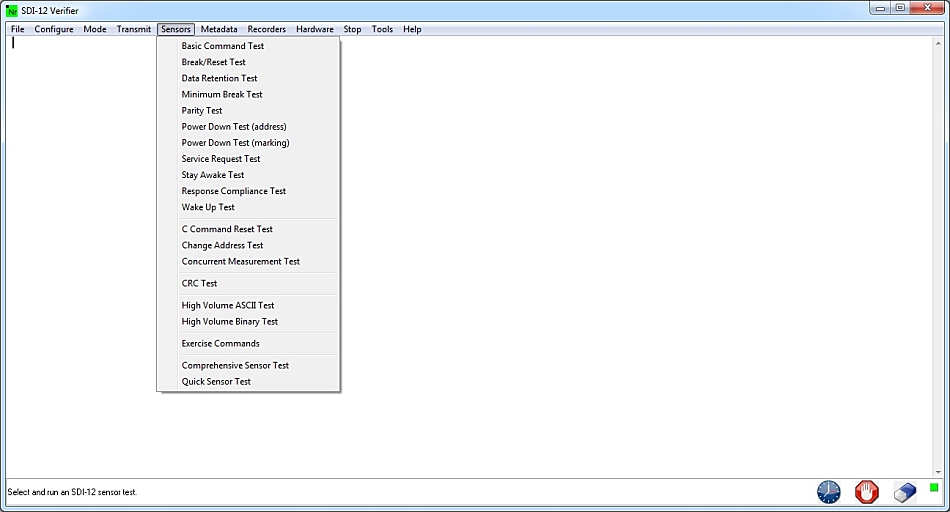Open the Transmit menu
The width and height of the screenshot is (950, 512).
[133, 29]
